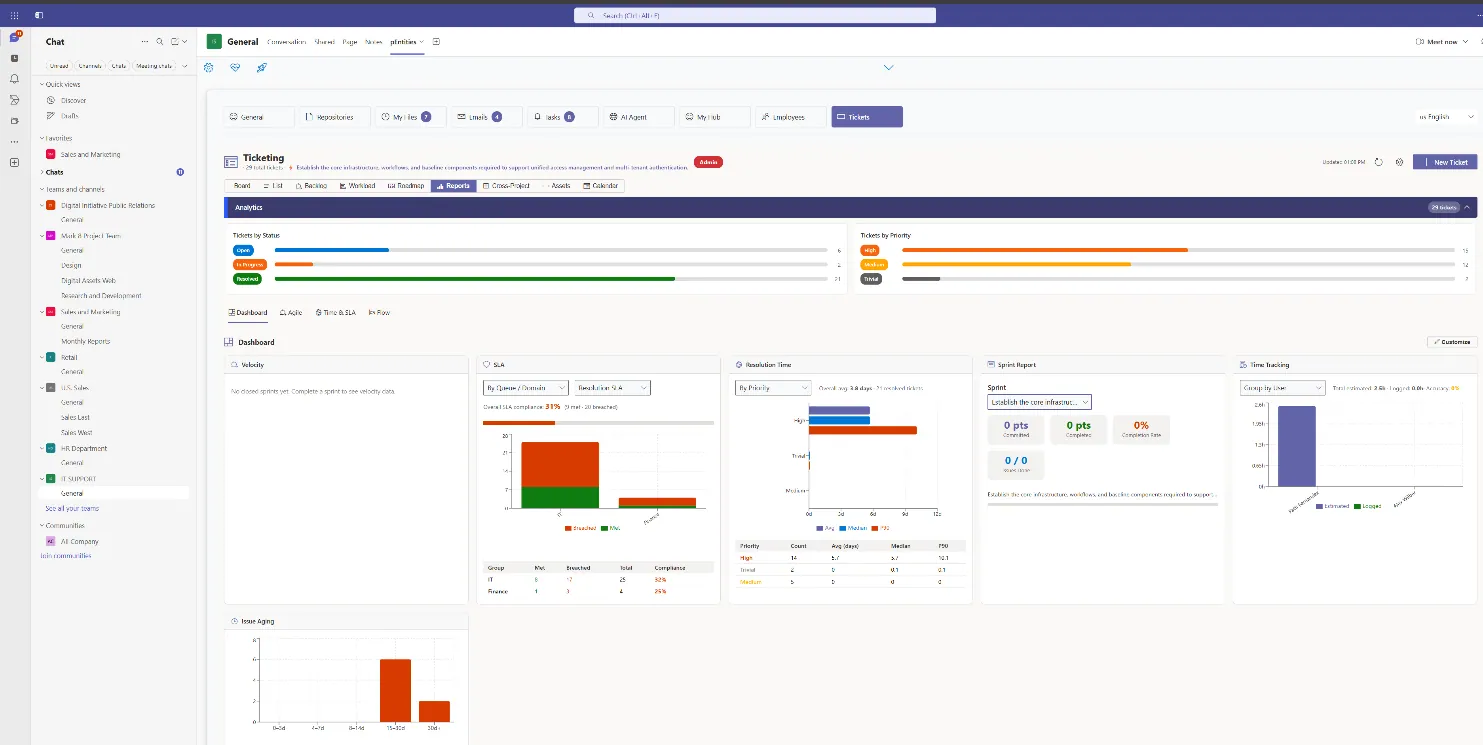This screenshot has height=745, width=1483.
Task: Click the Meeting chats filter chip
Action: 154,66
